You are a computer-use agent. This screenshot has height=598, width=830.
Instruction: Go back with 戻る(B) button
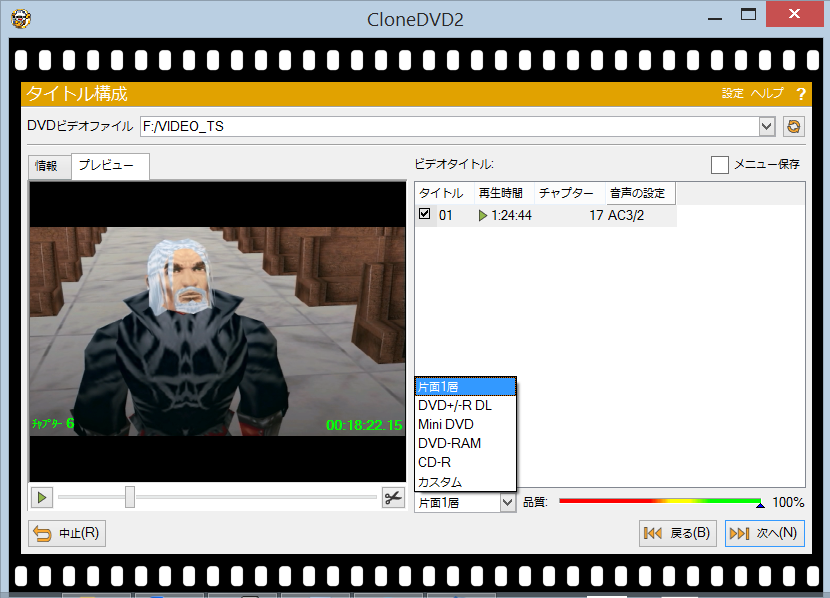tap(678, 533)
